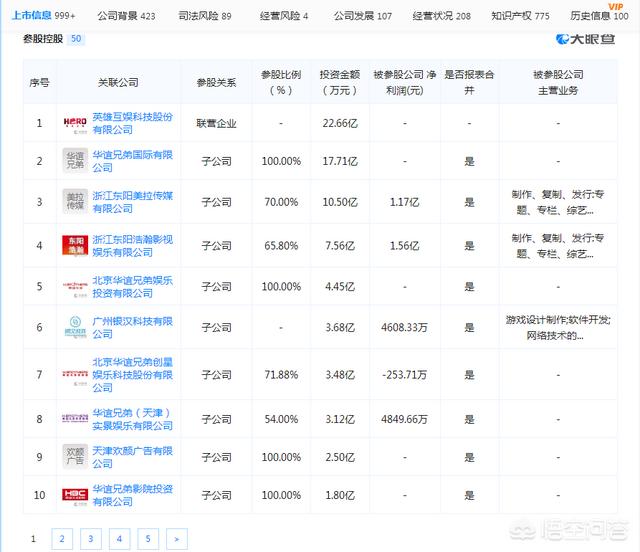Open 英雄互娱科技股份有限公司 link
Viewport: 640px width, 552px height.
click(133, 123)
